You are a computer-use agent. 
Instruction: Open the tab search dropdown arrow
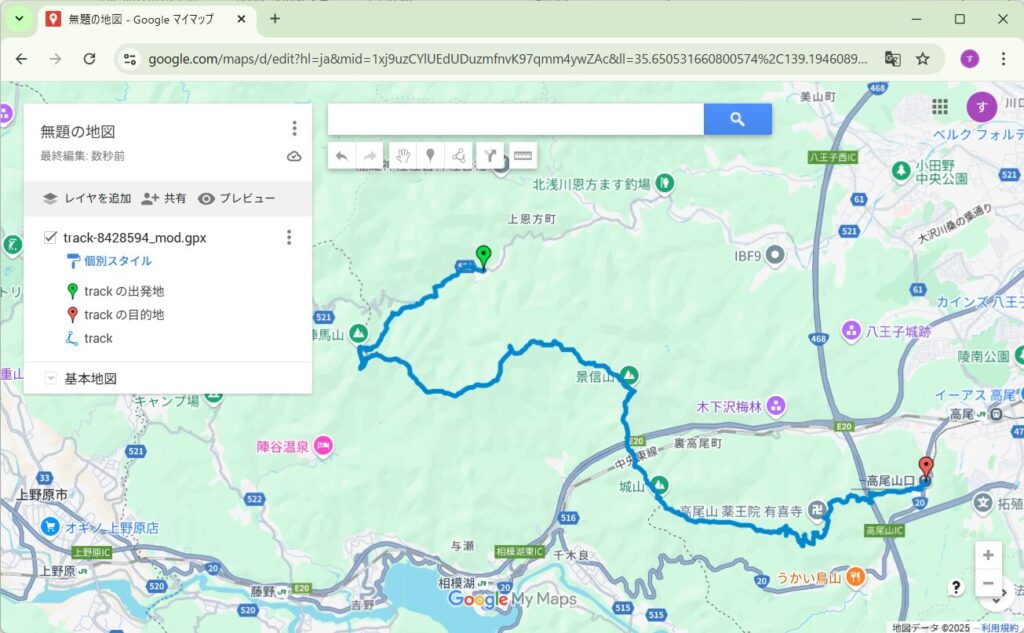19,18
